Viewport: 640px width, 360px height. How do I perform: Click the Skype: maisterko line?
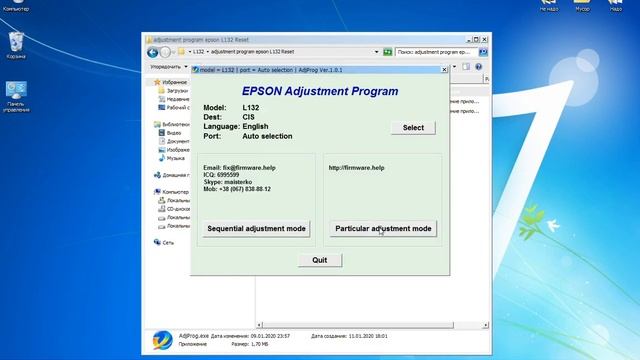[228, 182]
